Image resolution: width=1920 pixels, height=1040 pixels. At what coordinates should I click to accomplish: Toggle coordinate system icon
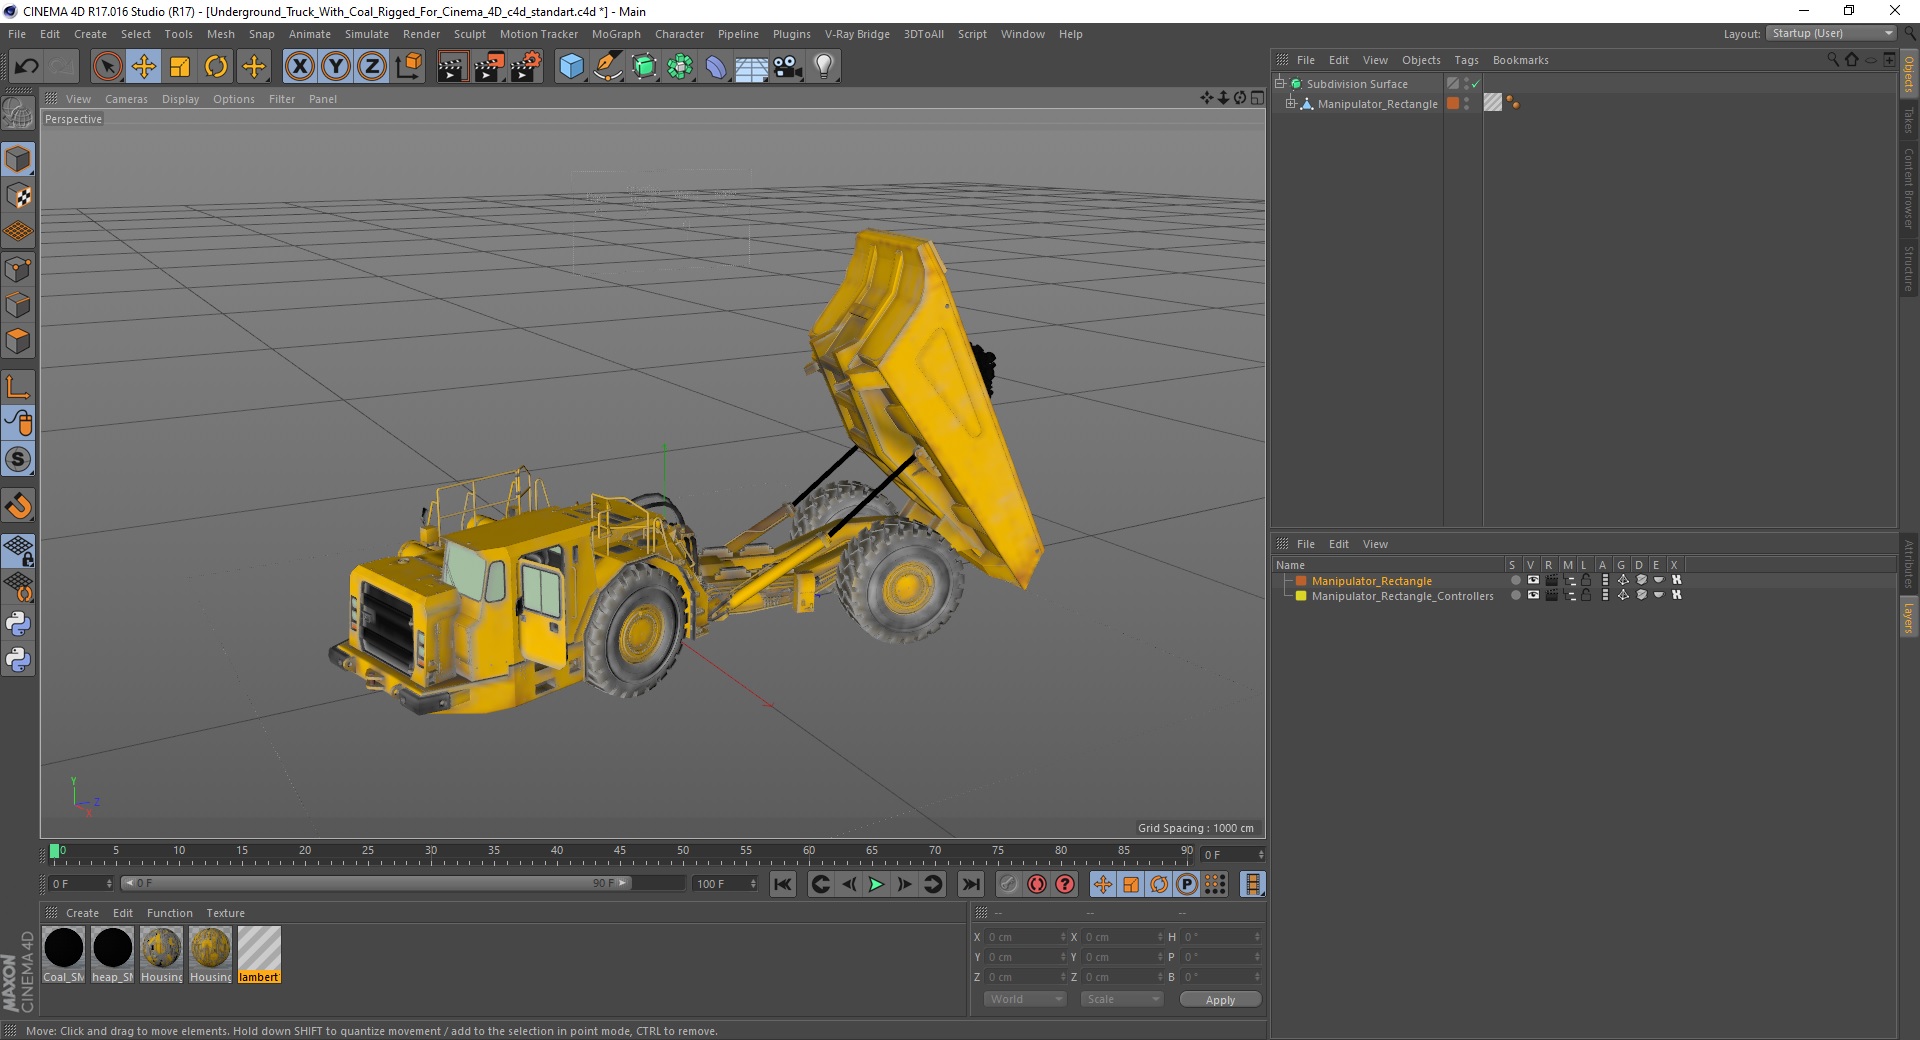(408, 67)
